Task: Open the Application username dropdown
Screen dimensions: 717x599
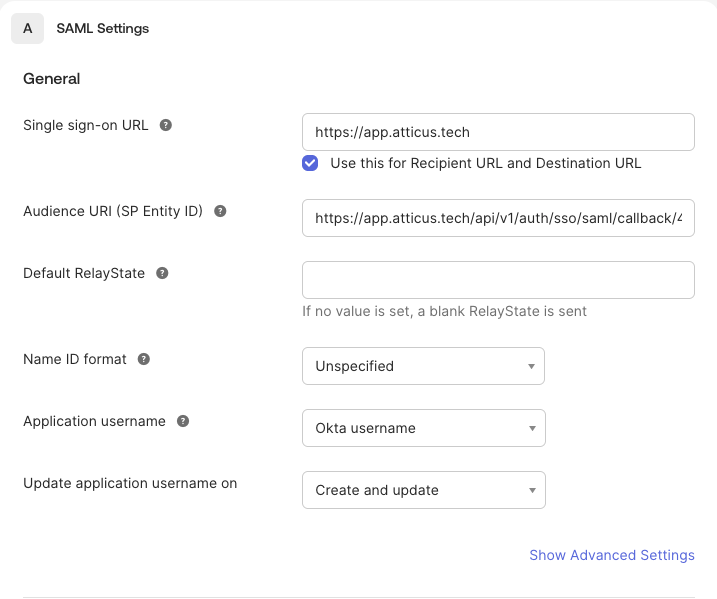Action: tap(423, 428)
